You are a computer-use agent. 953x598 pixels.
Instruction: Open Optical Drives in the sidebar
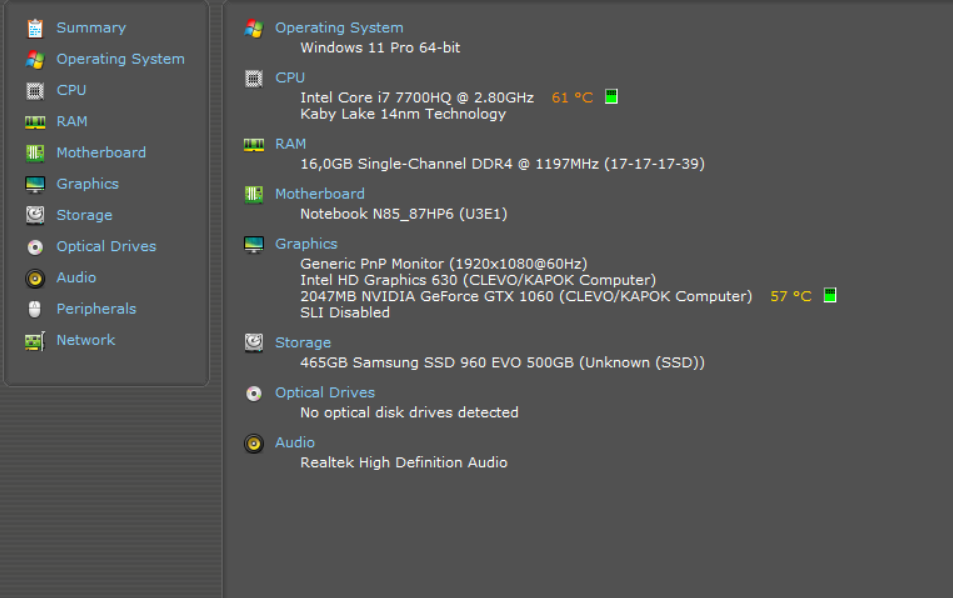click(x=106, y=246)
